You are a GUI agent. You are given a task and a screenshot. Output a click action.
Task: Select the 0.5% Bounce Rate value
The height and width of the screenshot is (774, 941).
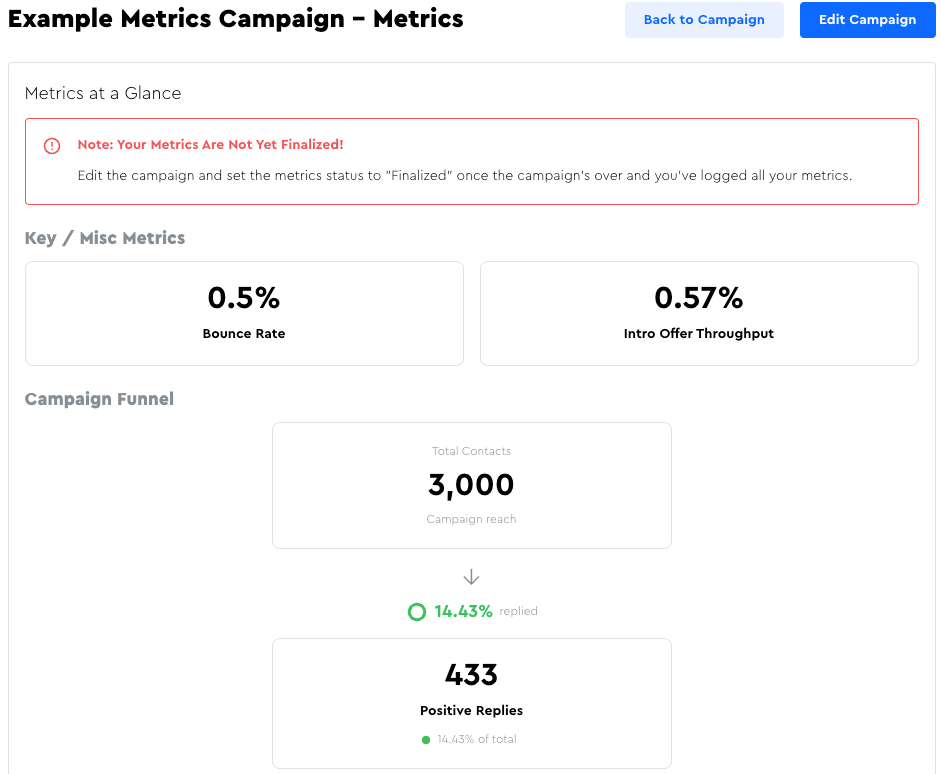(244, 298)
